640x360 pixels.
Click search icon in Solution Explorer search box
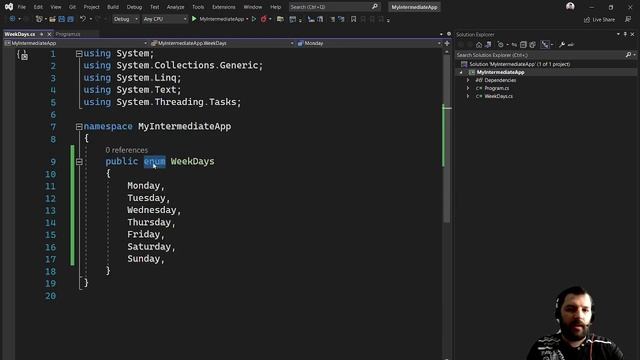tap(629, 55)
